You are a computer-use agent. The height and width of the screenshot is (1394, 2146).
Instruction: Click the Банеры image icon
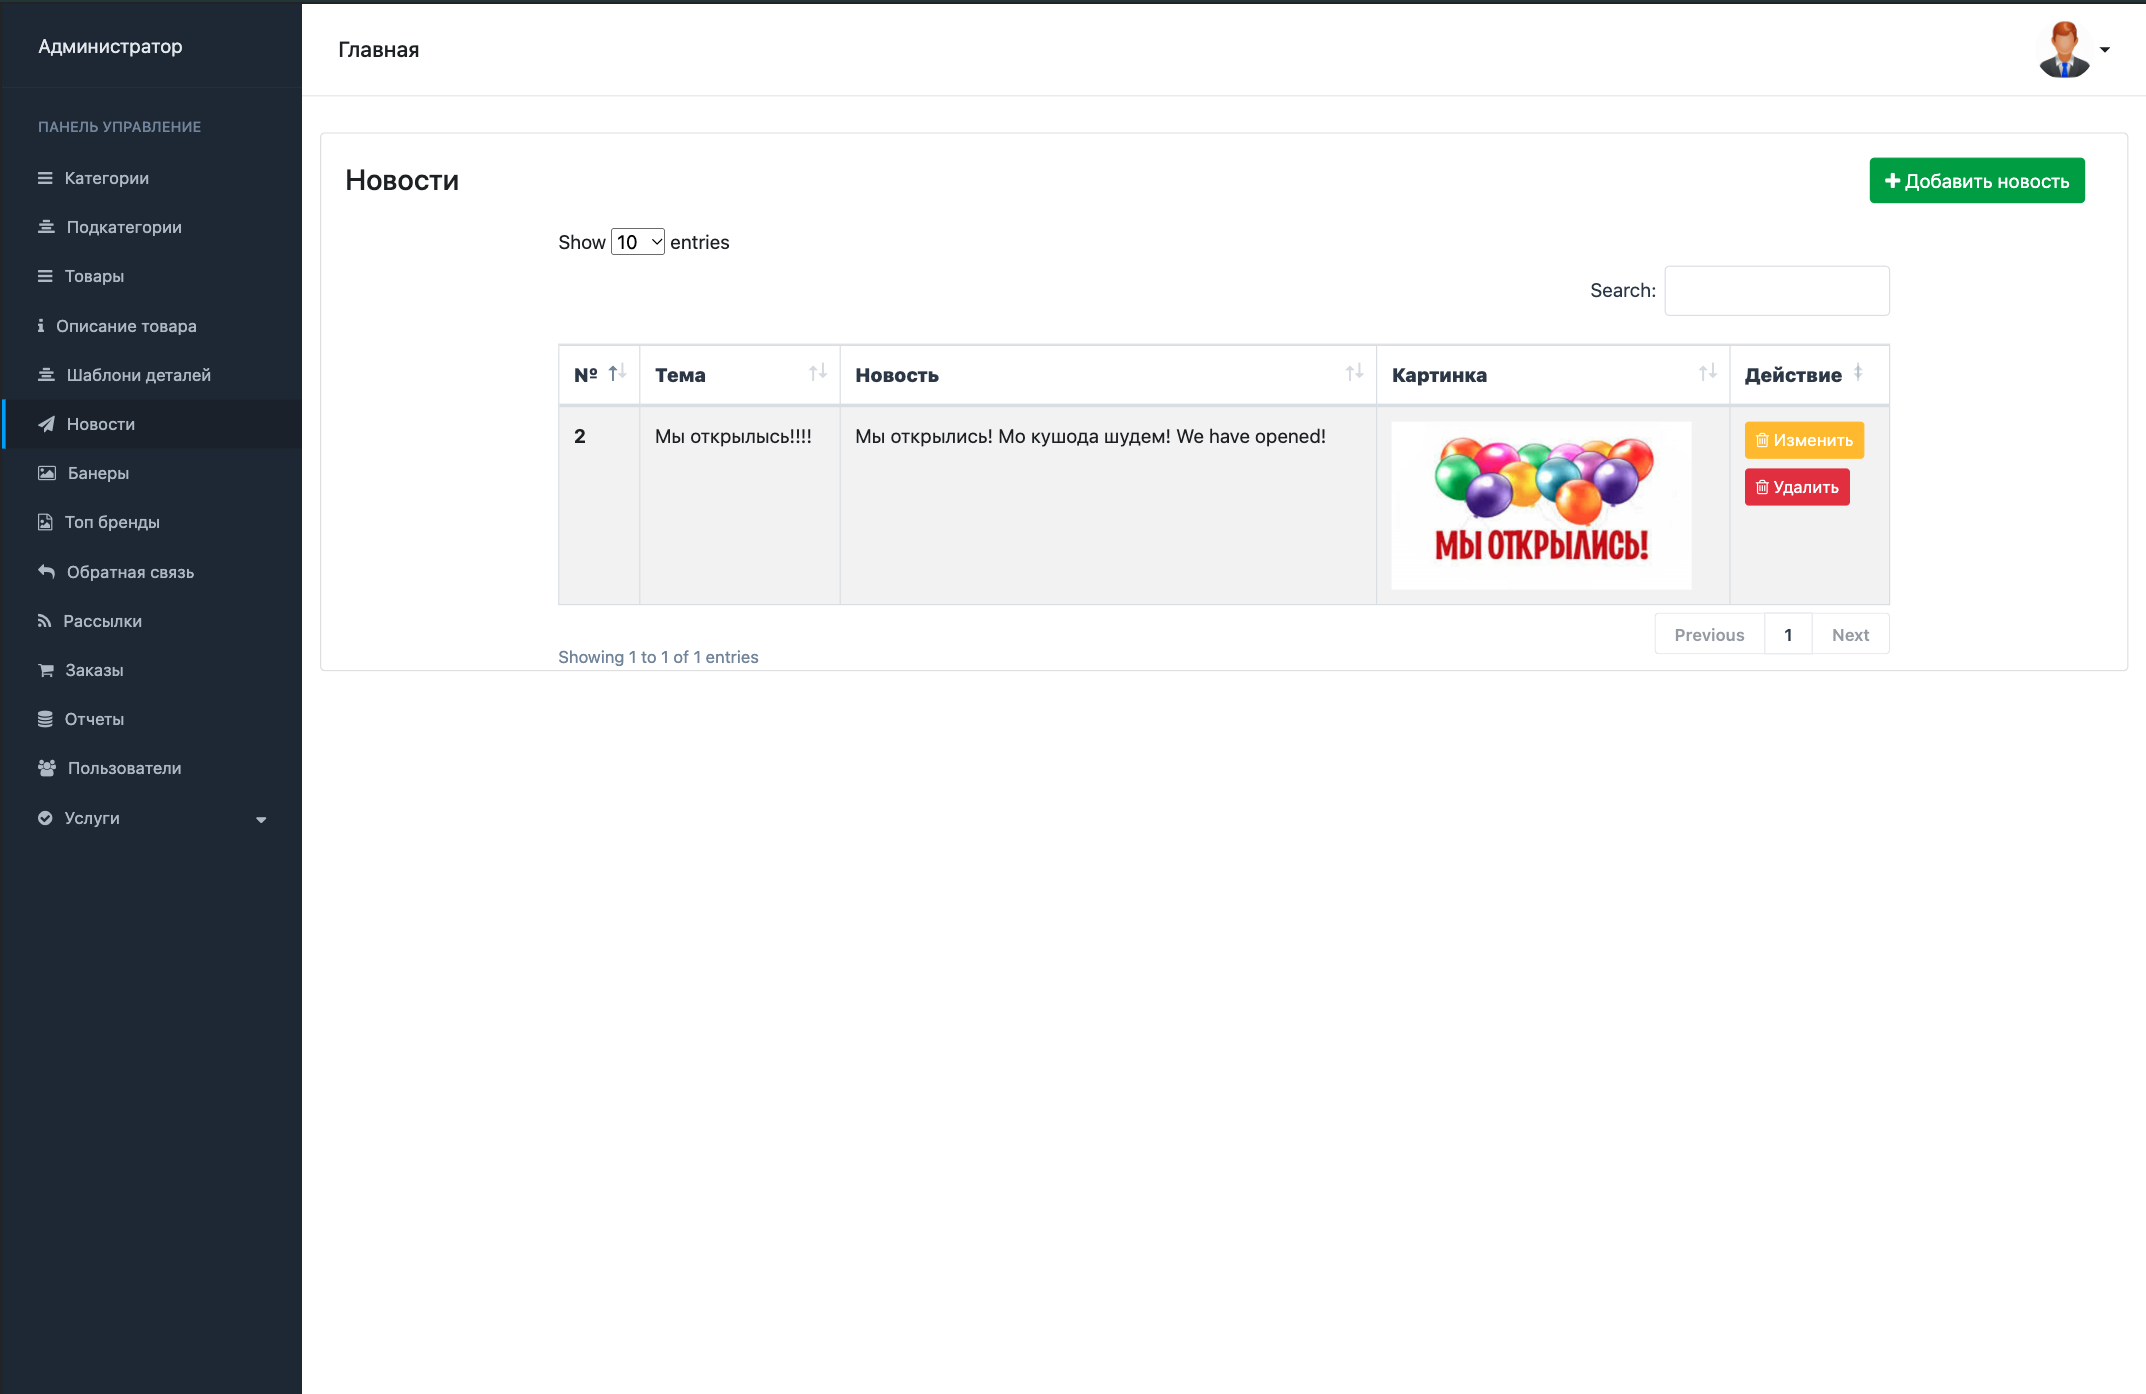(x=47, y=473)
